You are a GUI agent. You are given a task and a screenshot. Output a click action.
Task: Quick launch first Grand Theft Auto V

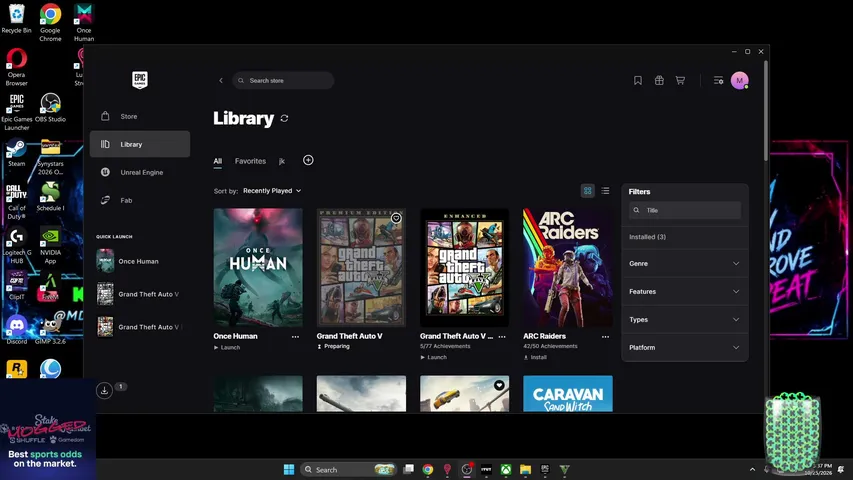[x=139, y=294]
